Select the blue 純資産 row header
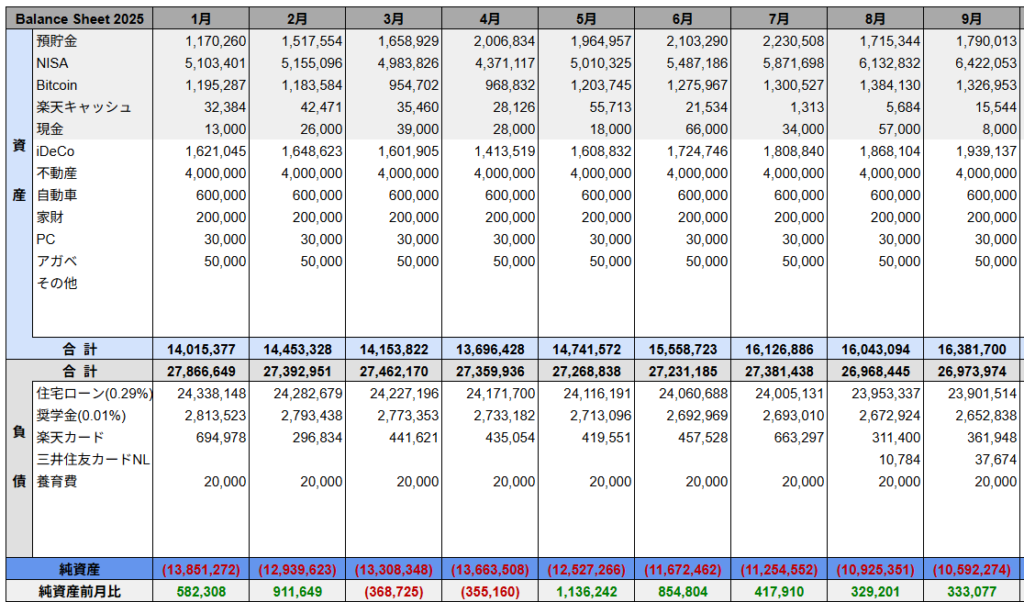Viewport: 1024px width, 602px height. coord(78,569)
